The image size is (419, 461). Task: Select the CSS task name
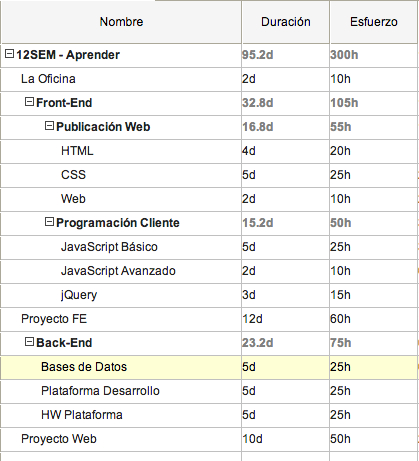[x=73, y=175]
